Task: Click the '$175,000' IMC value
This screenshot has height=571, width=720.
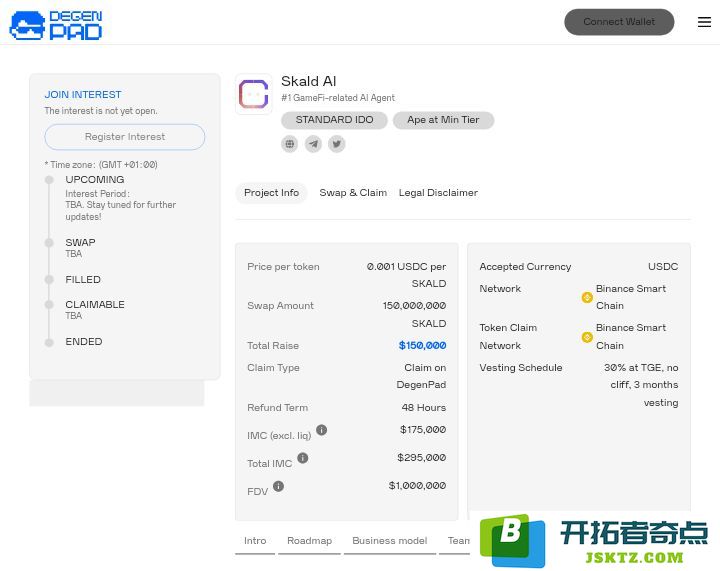Action: click(x=423, y=430)
